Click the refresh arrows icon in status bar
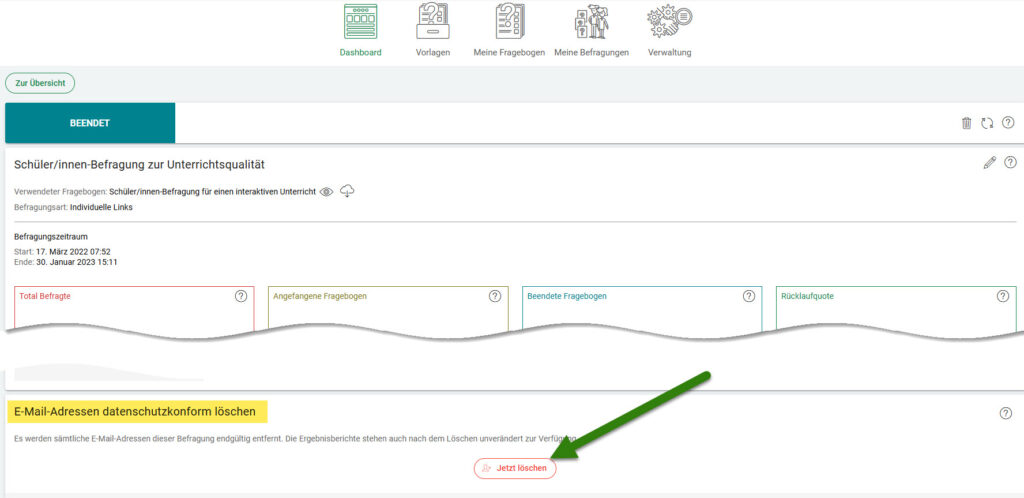Viewport: 1024px width, 498px height. coord(987,123)
